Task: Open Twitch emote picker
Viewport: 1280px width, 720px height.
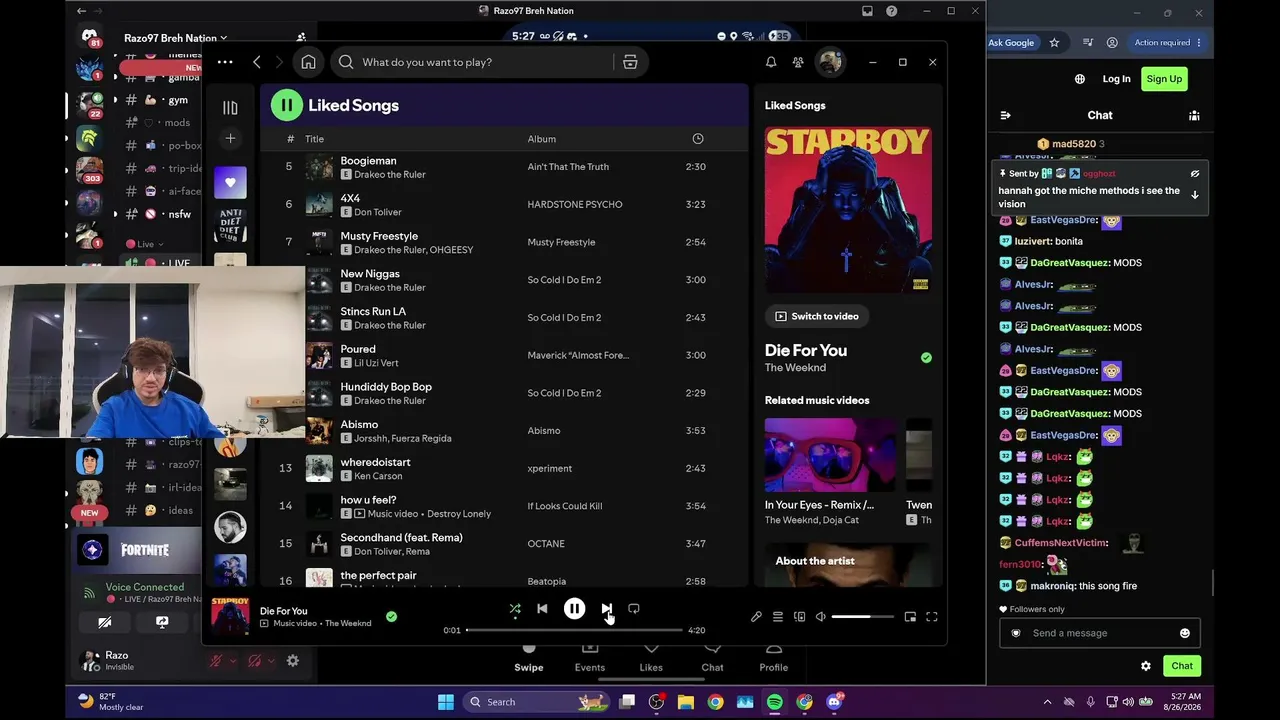Action: (1185, 633)
